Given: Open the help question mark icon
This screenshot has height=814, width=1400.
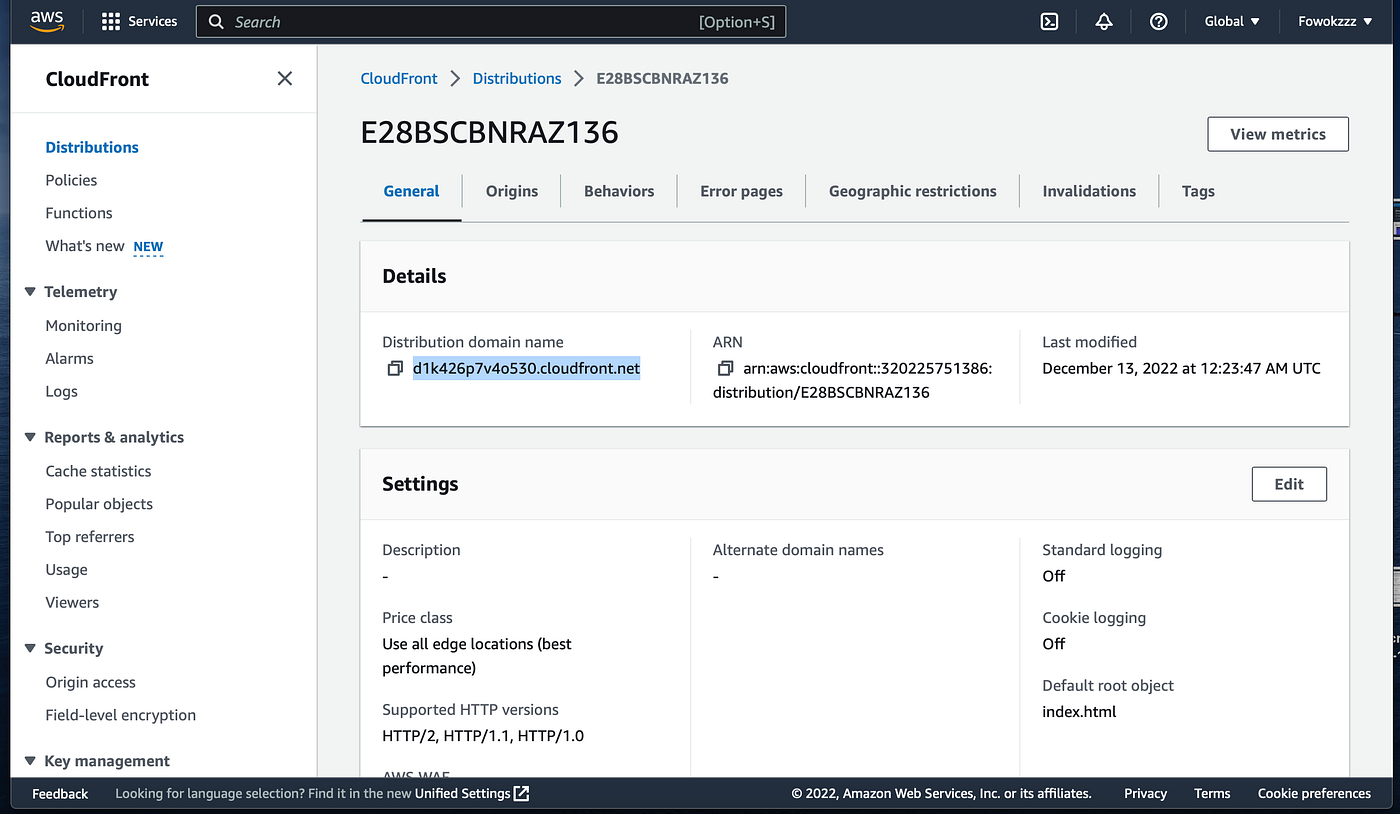Looking at the screenshot, I should tap(1158, 21).
